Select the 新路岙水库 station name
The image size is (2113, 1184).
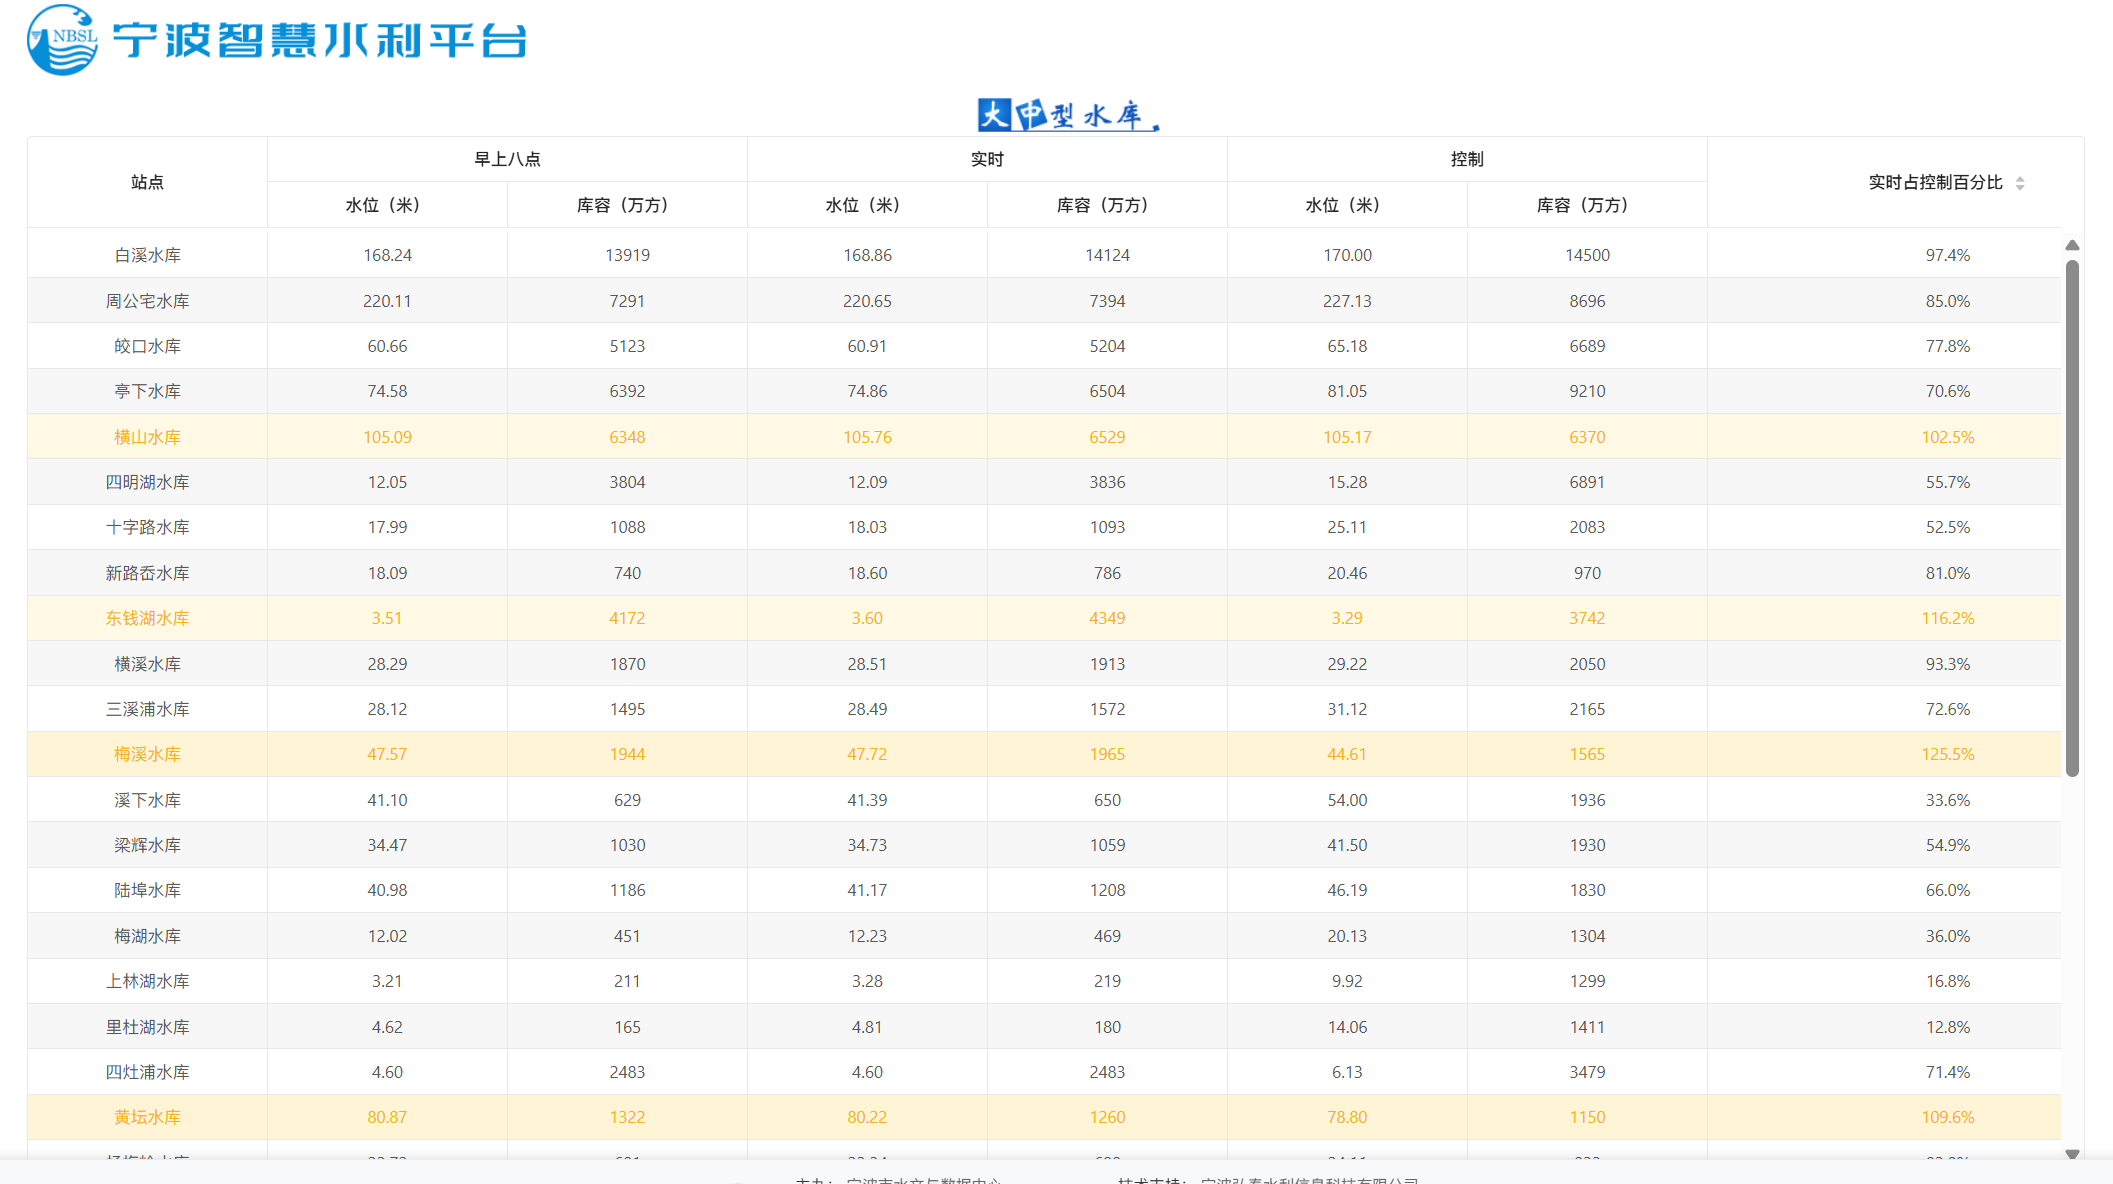(147, 573)
